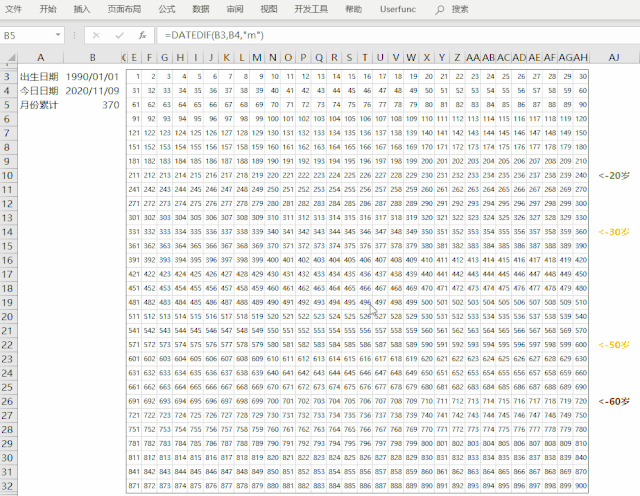This screenshot has width=640, height=496.
Task: Click the Select All corner triangle
Action: 10,57
